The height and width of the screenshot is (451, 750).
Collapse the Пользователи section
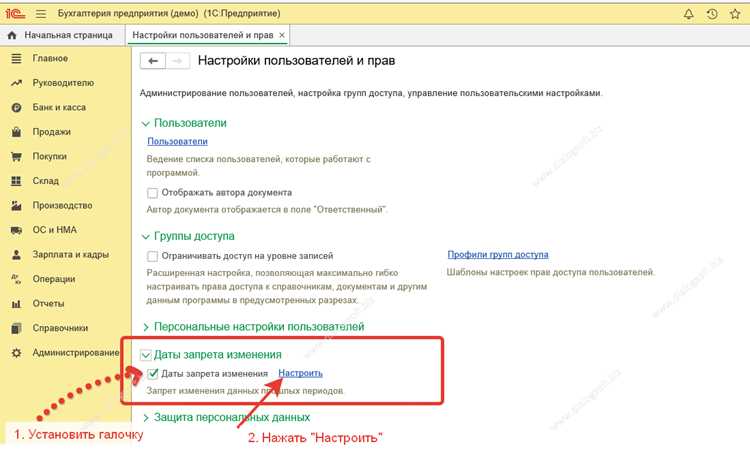pos(145,124)
